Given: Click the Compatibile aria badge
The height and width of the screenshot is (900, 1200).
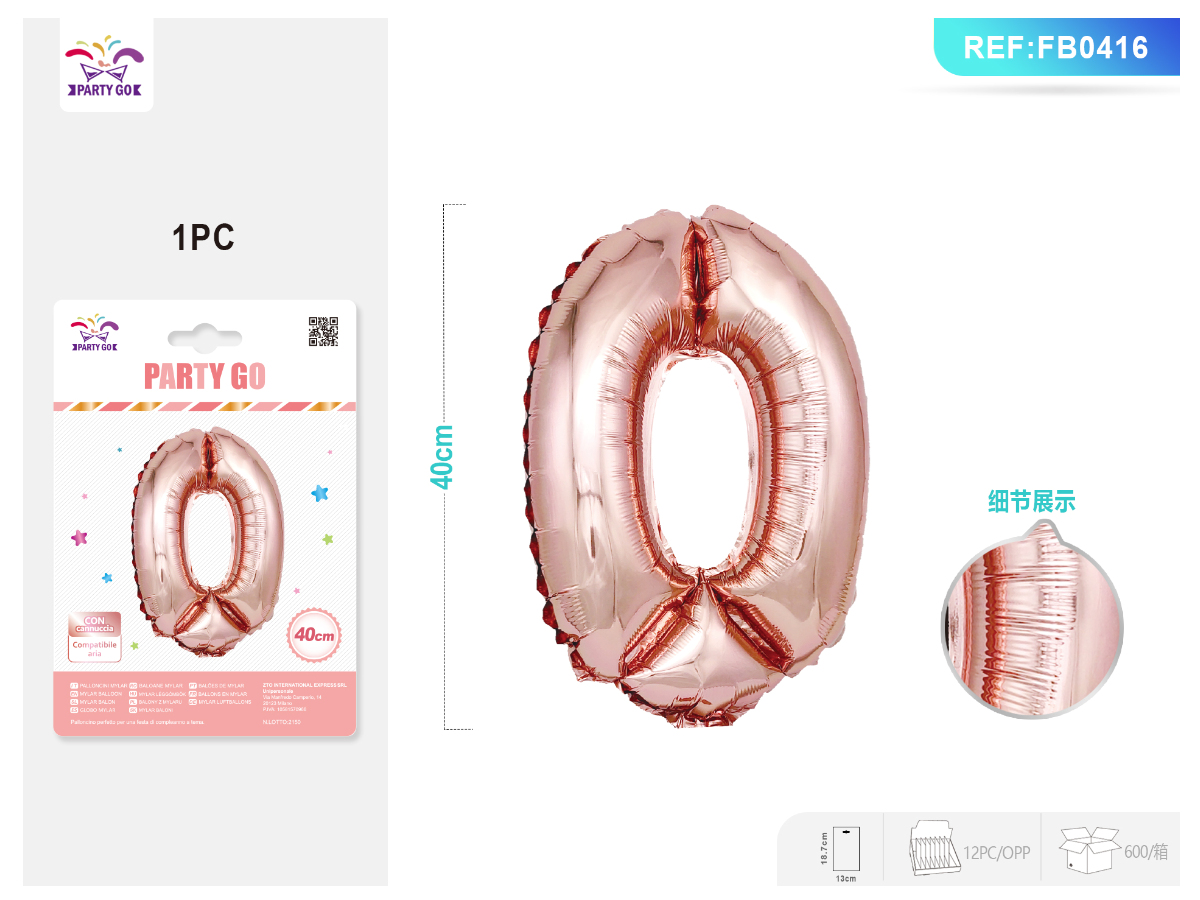Looking at the screenshot, I should pos(95,648).
